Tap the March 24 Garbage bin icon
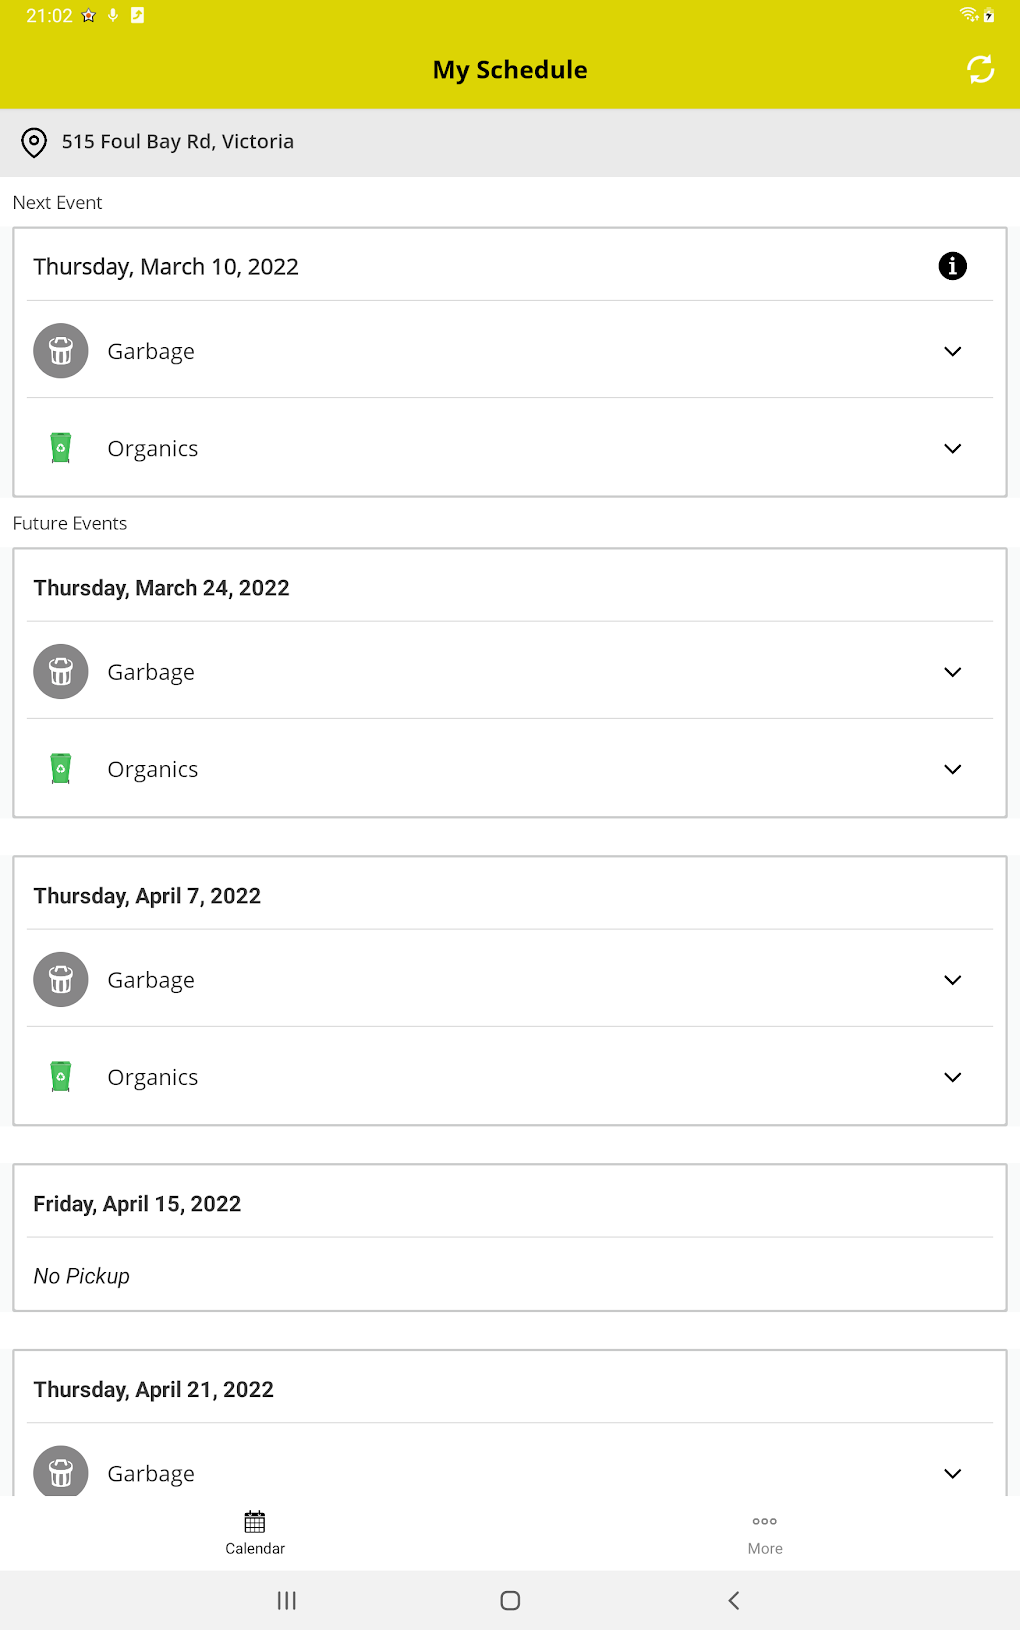 (x=61, y=672)
